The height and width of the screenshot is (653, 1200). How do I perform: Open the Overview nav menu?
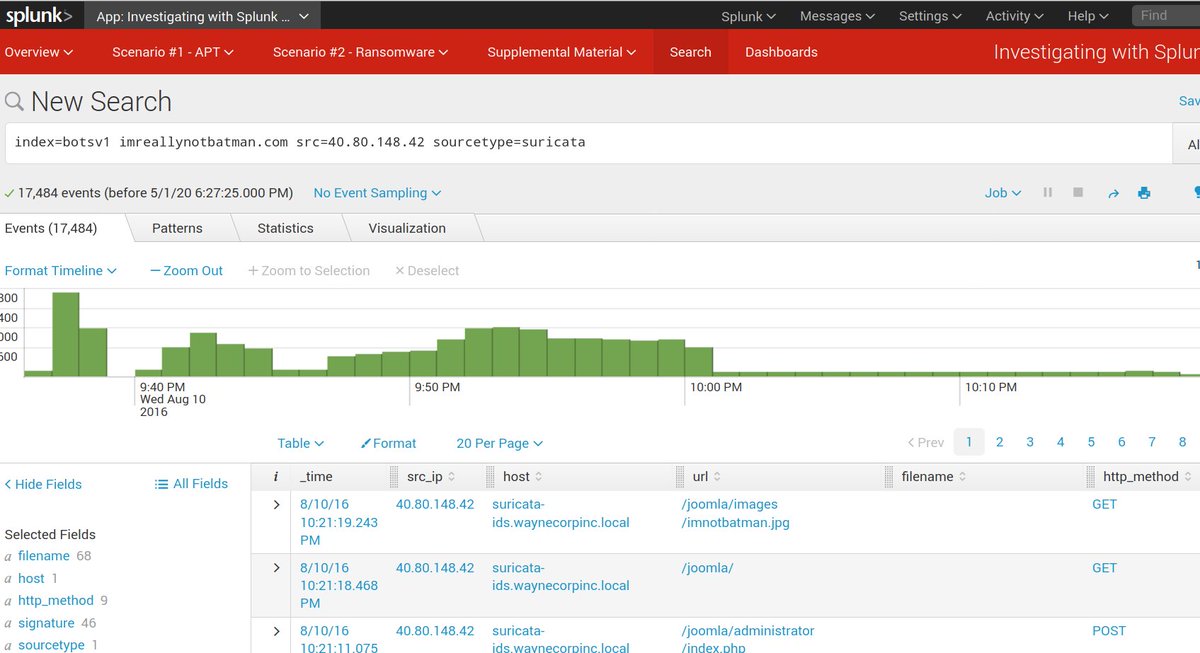tap(39, 52)
